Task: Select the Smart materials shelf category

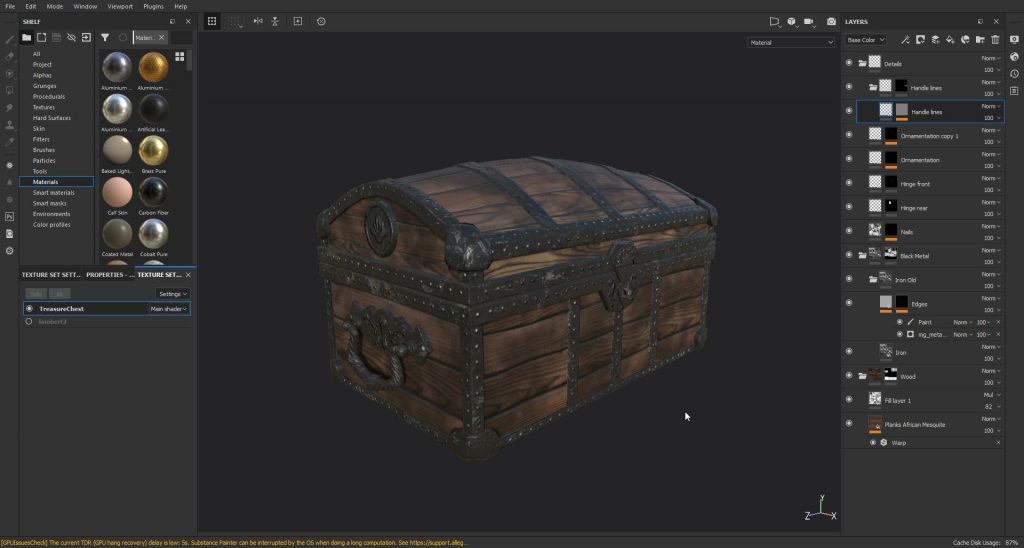Action: (x=54, y=193)
